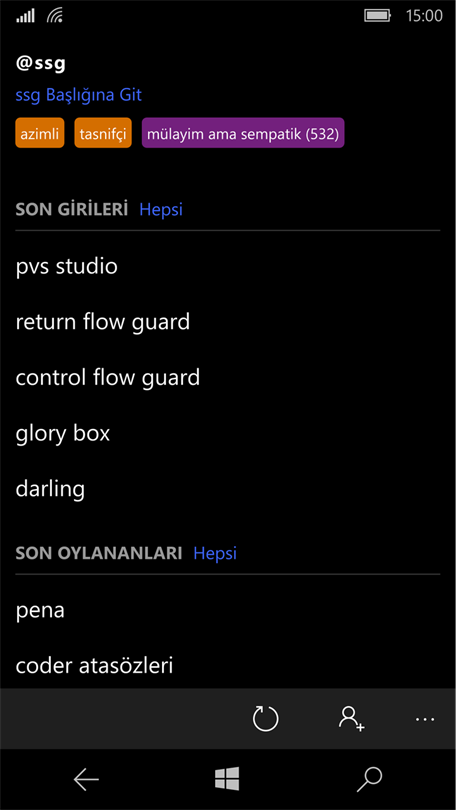Screen dimensions: 456x810
Task: Tap the follow user icon
Action: pos(352,719)
